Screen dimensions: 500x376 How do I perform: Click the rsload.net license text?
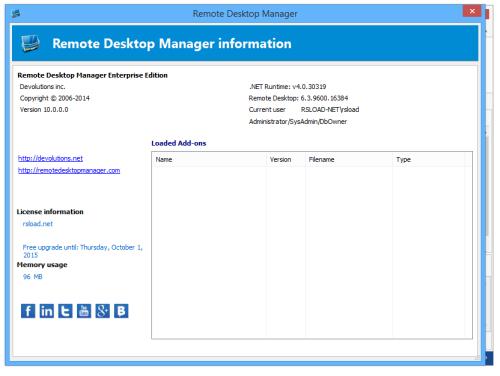pyautogui.click(x=38, y=224)
